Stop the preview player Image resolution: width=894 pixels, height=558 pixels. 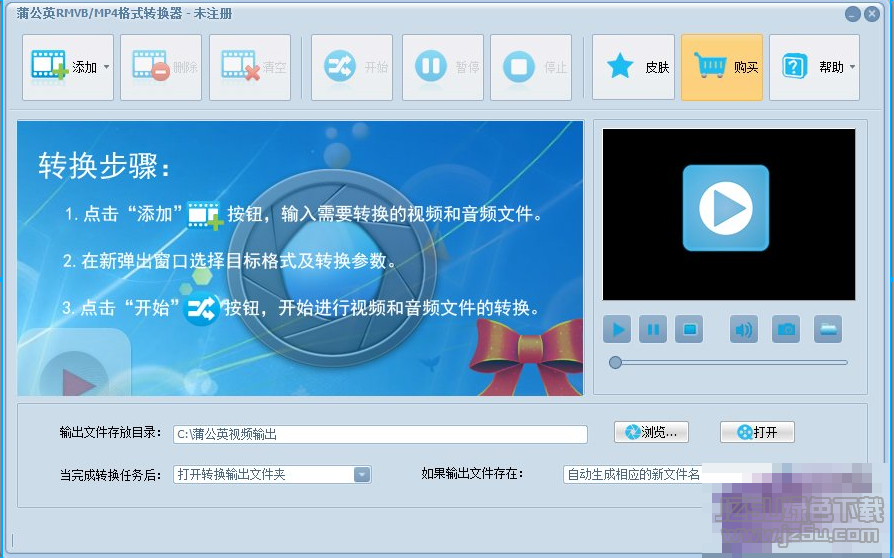689,329
